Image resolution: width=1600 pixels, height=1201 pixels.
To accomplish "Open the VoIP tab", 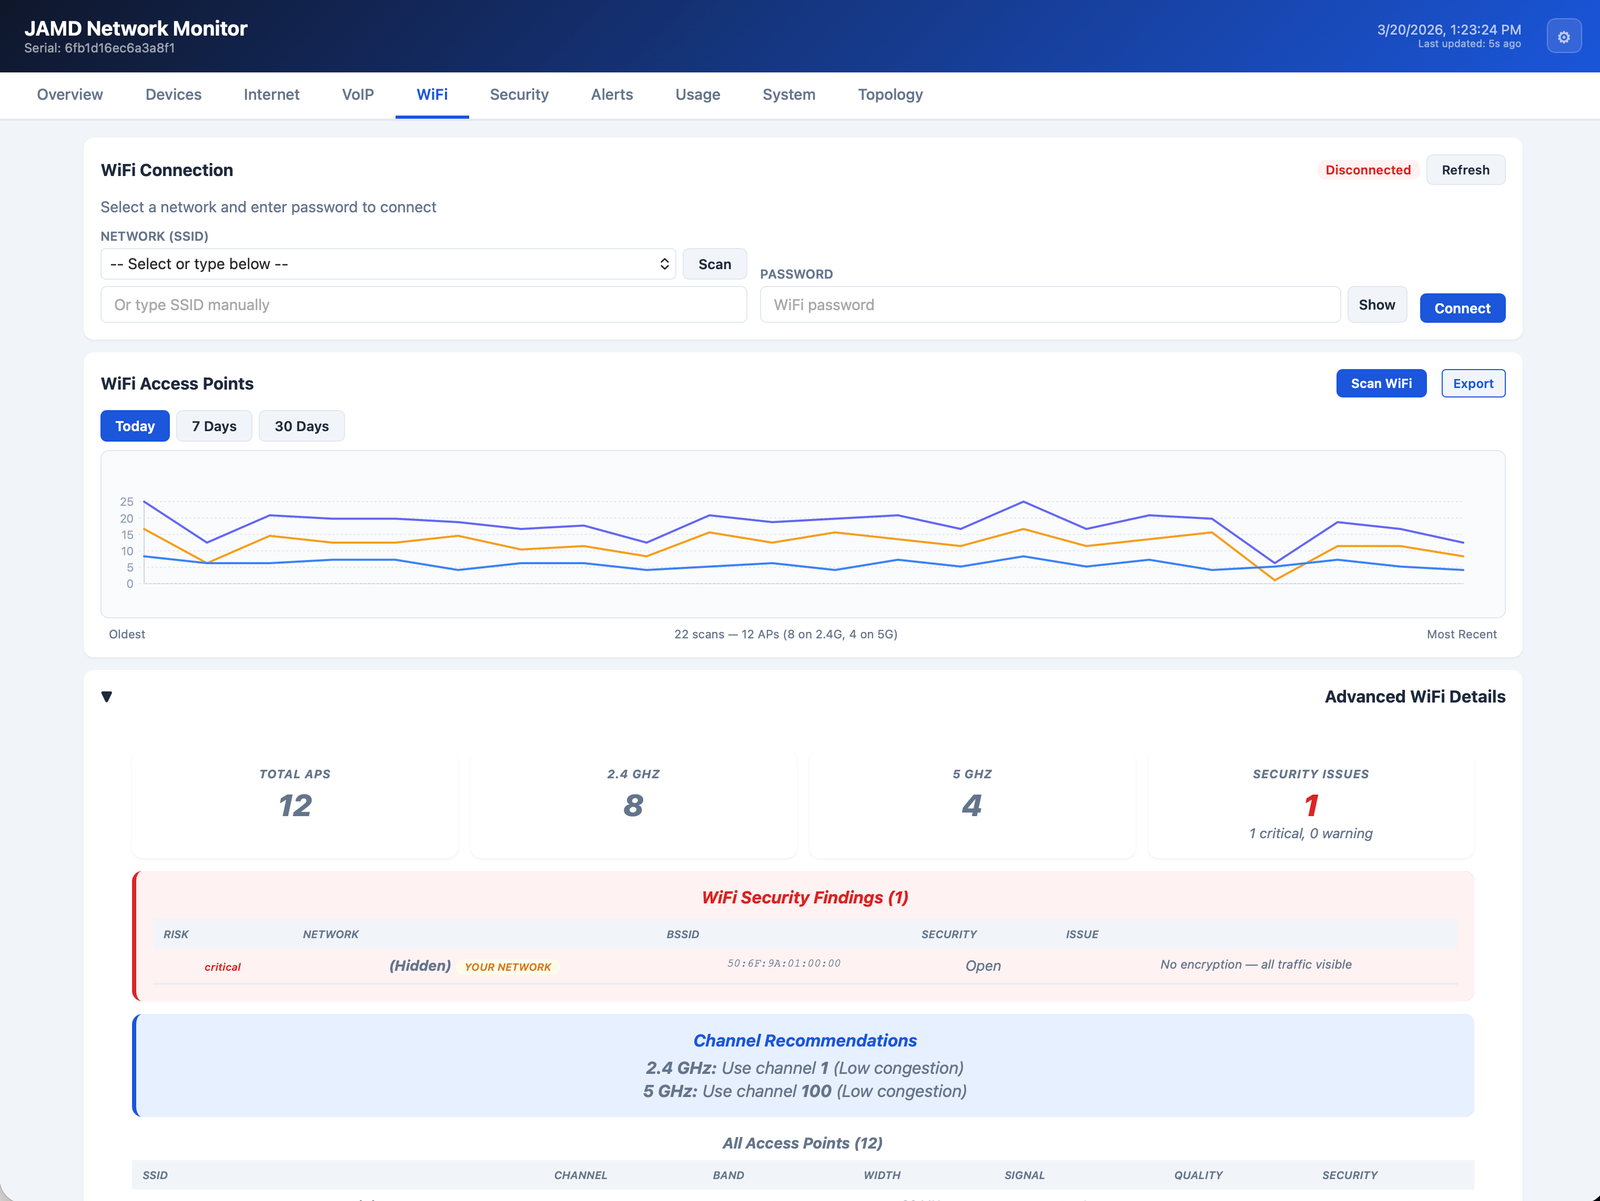I will (x=358, y=95).
